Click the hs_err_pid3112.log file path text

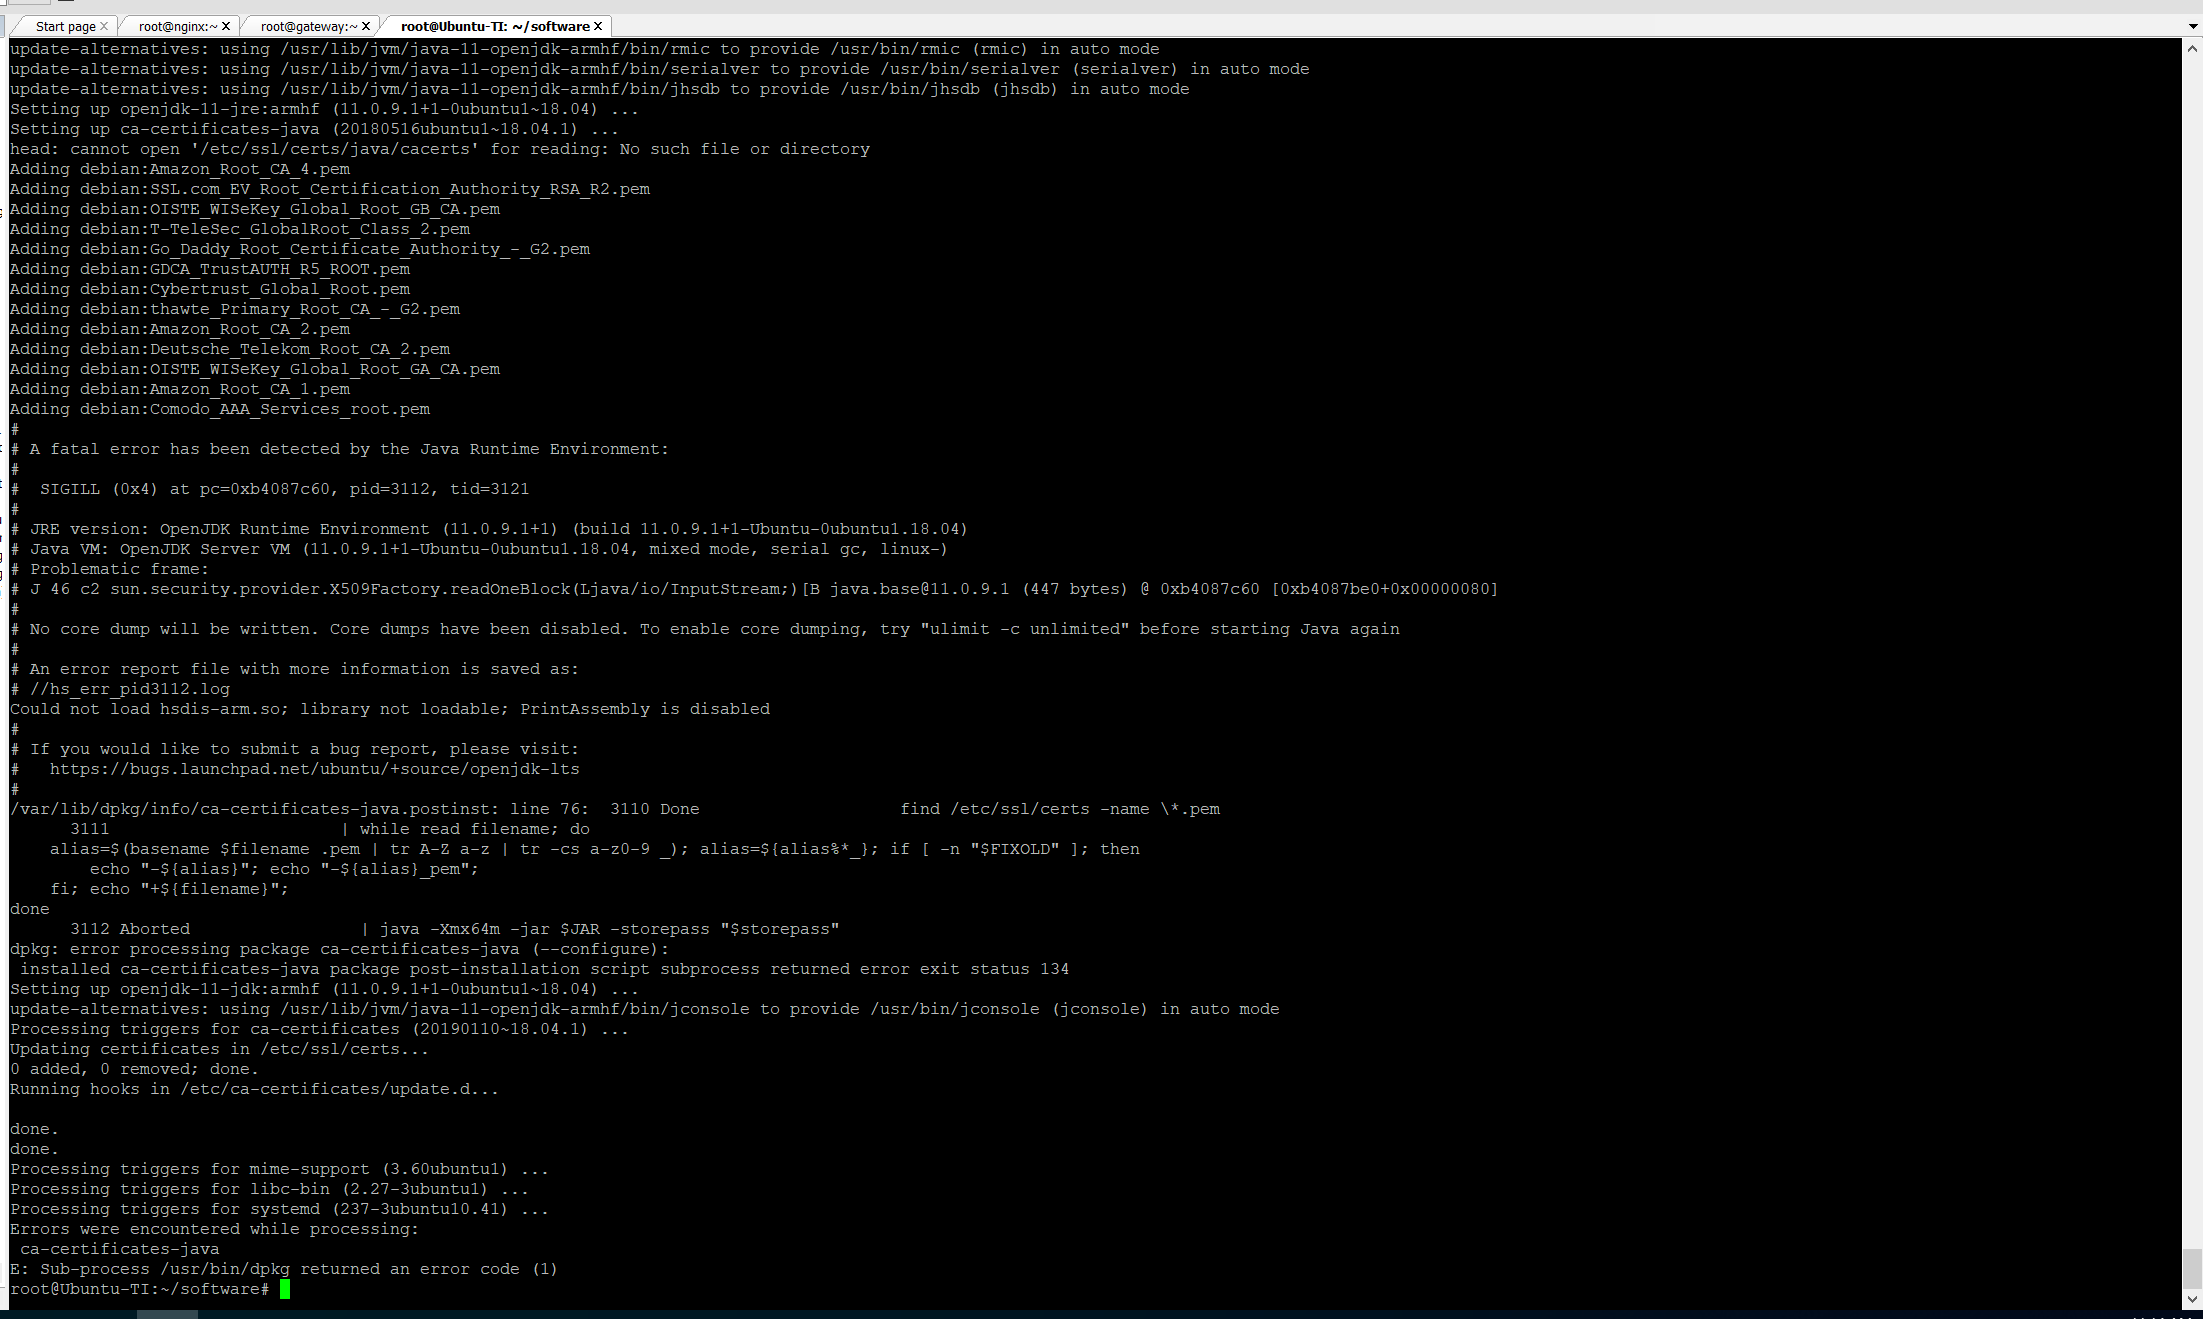(x=130, y=689)
